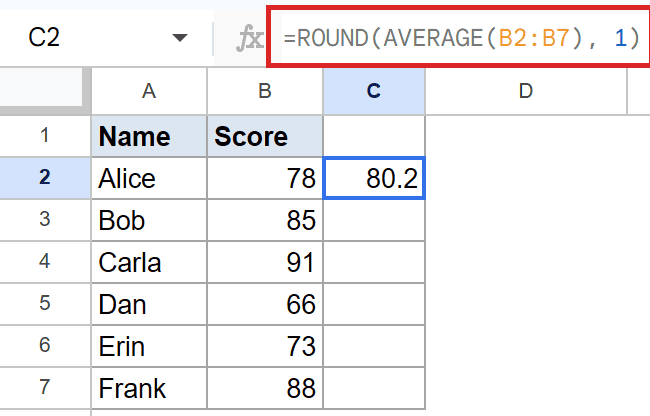Select the score cell with 78
Viewport: 650px width, 416px height.
pyautogui.click(x=265, y=178)
